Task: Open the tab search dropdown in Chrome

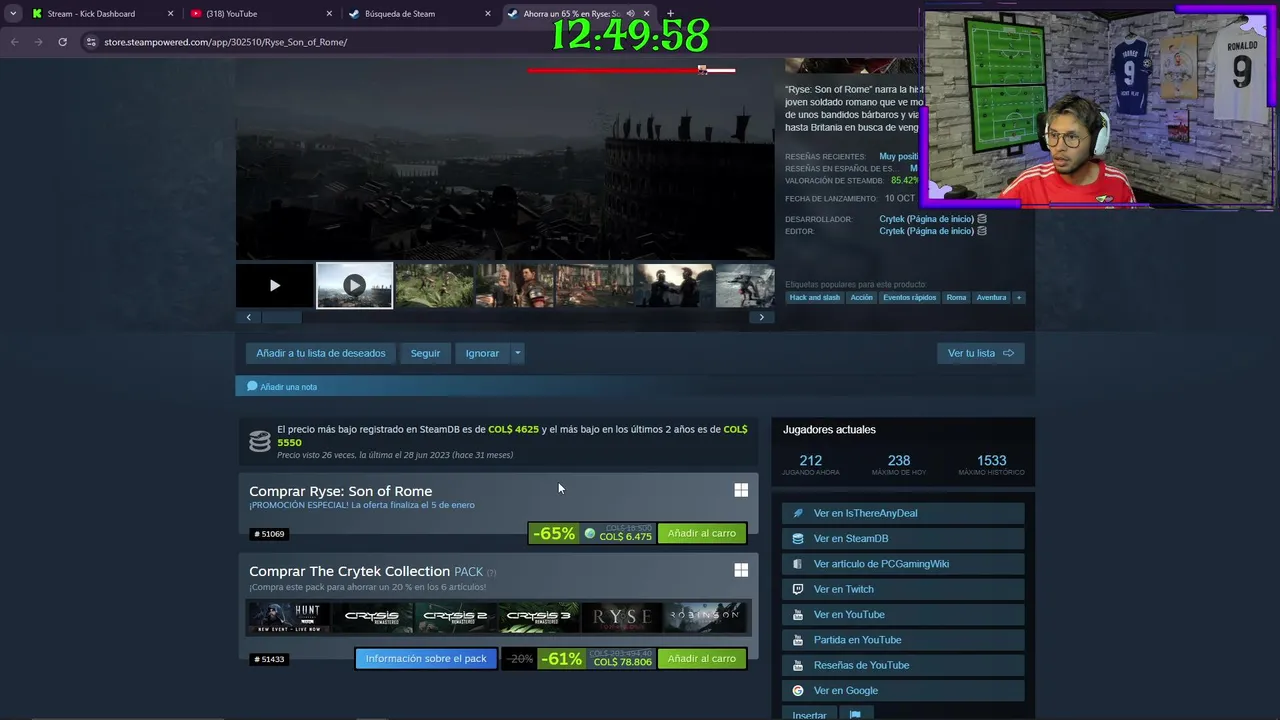Action: pos(13,14)
